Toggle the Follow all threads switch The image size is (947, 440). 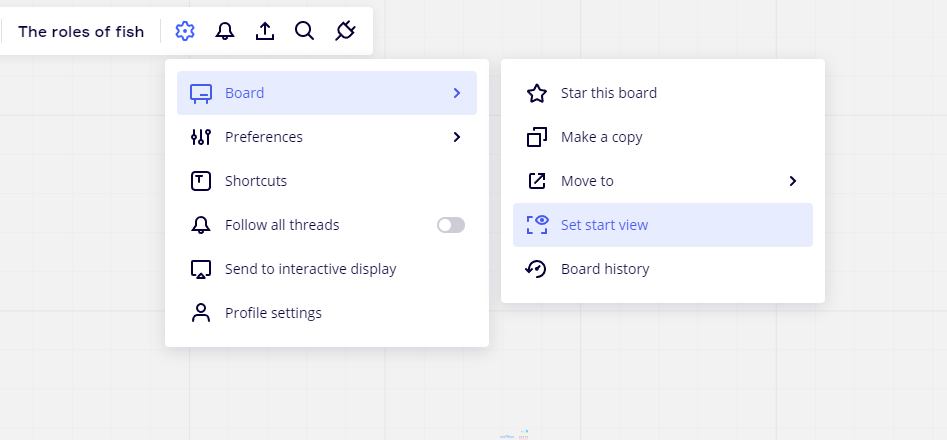point(451,225)
